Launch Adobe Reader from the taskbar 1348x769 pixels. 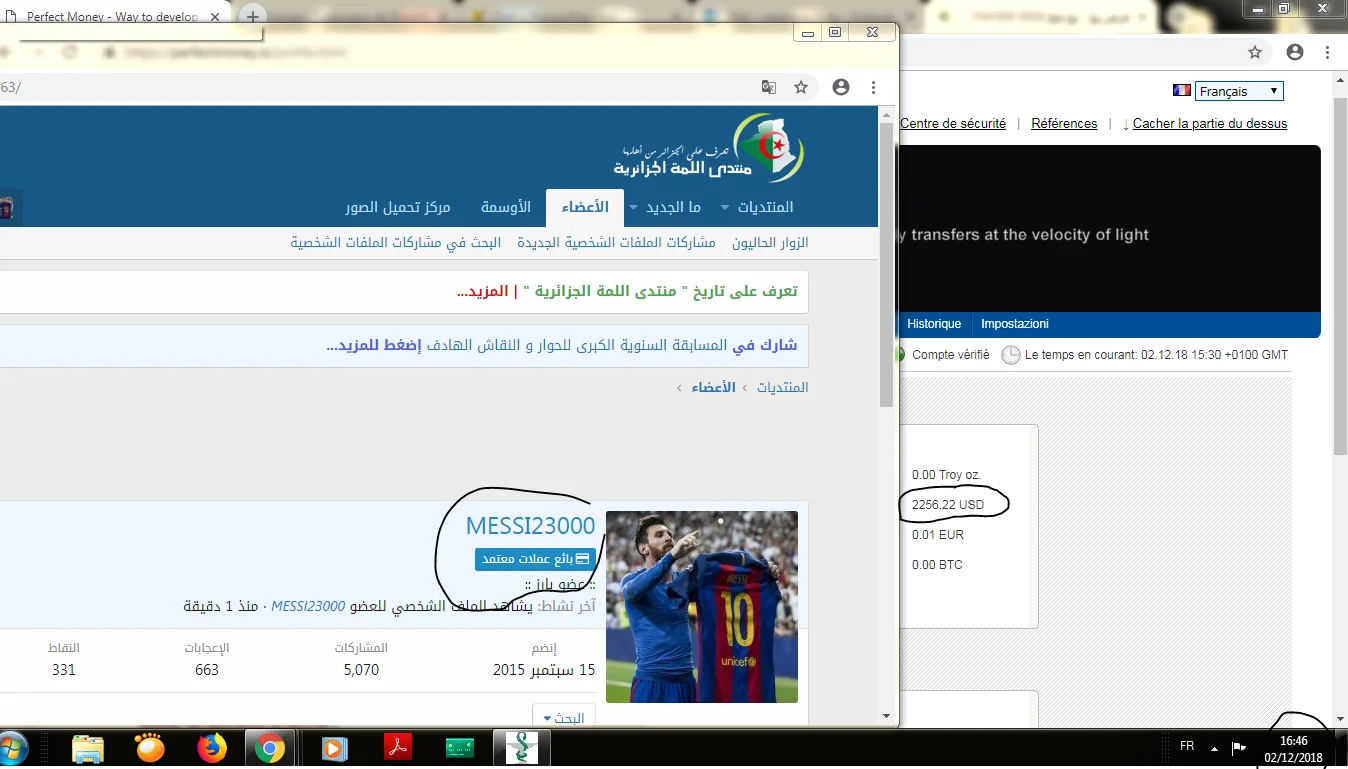tap(398, 748)
